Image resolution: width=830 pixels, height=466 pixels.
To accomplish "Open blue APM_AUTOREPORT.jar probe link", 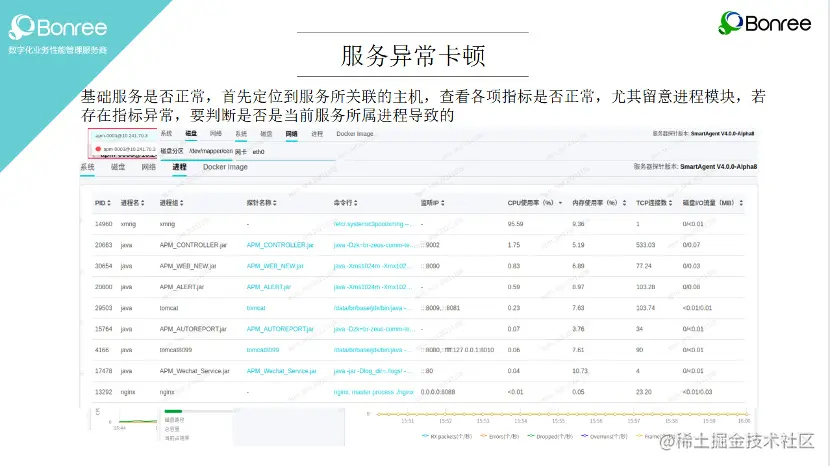I will coord(280,329).
